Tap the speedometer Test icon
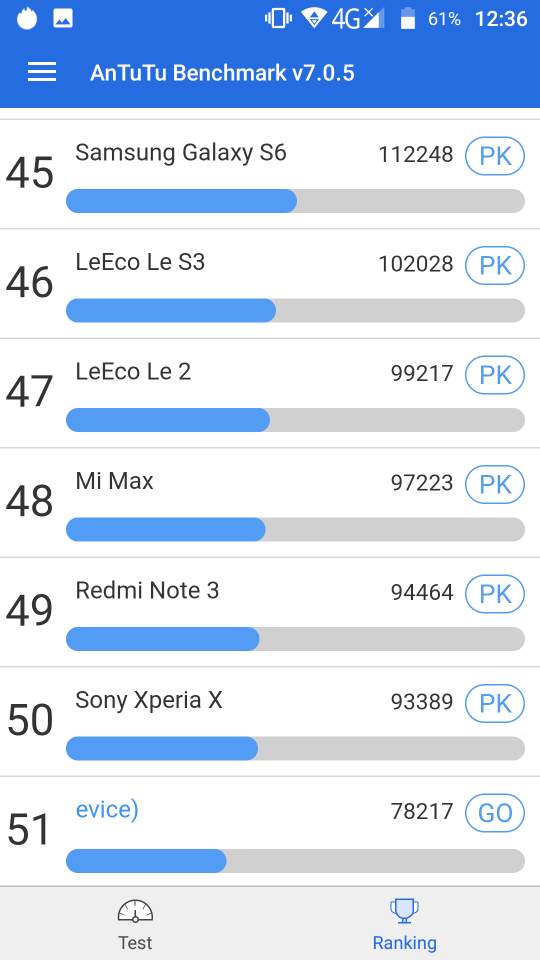The height and width of the screenshot is (960, 540). 135,910
